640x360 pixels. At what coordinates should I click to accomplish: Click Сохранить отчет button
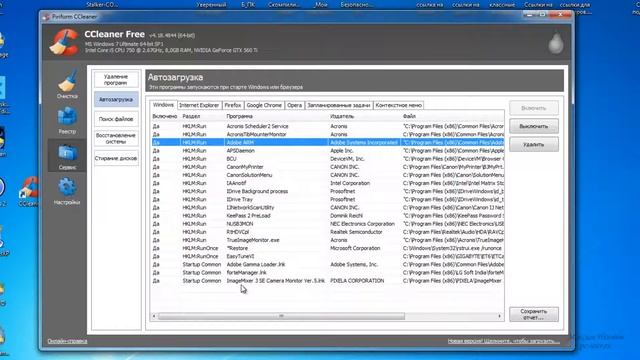click(534, 314)
